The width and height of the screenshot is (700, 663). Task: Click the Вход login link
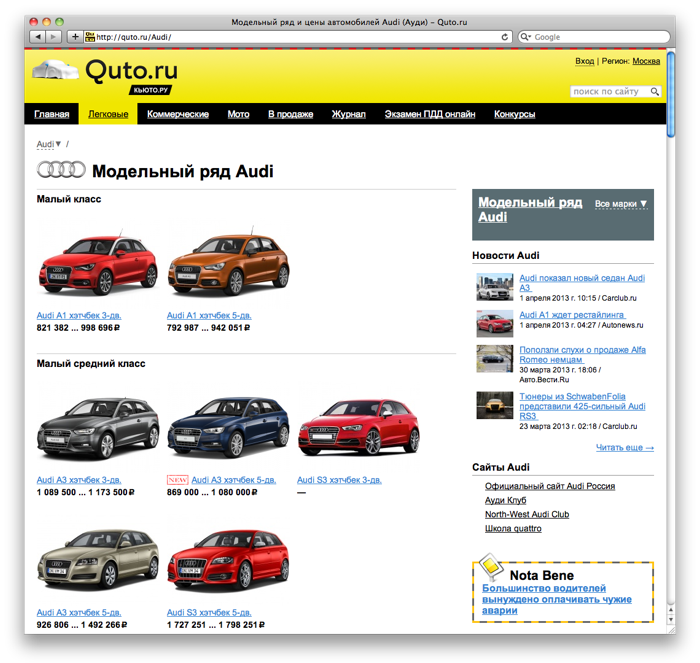pos(584,61)
